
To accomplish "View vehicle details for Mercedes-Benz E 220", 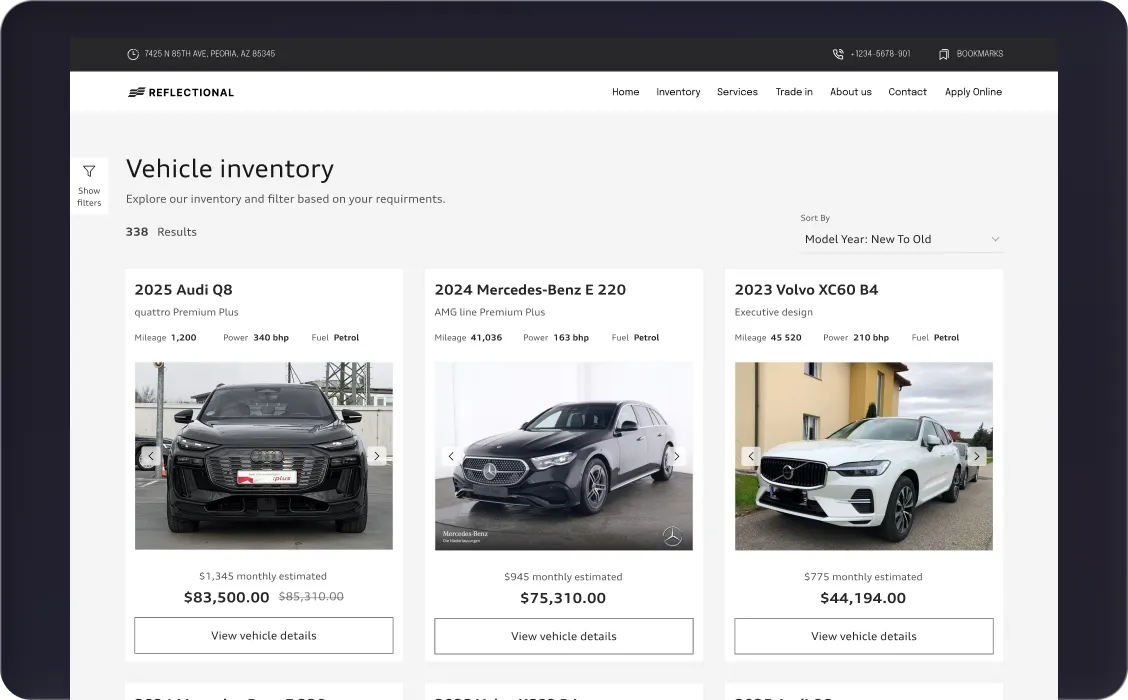I will pyautogui.click(x=563, y=636).
